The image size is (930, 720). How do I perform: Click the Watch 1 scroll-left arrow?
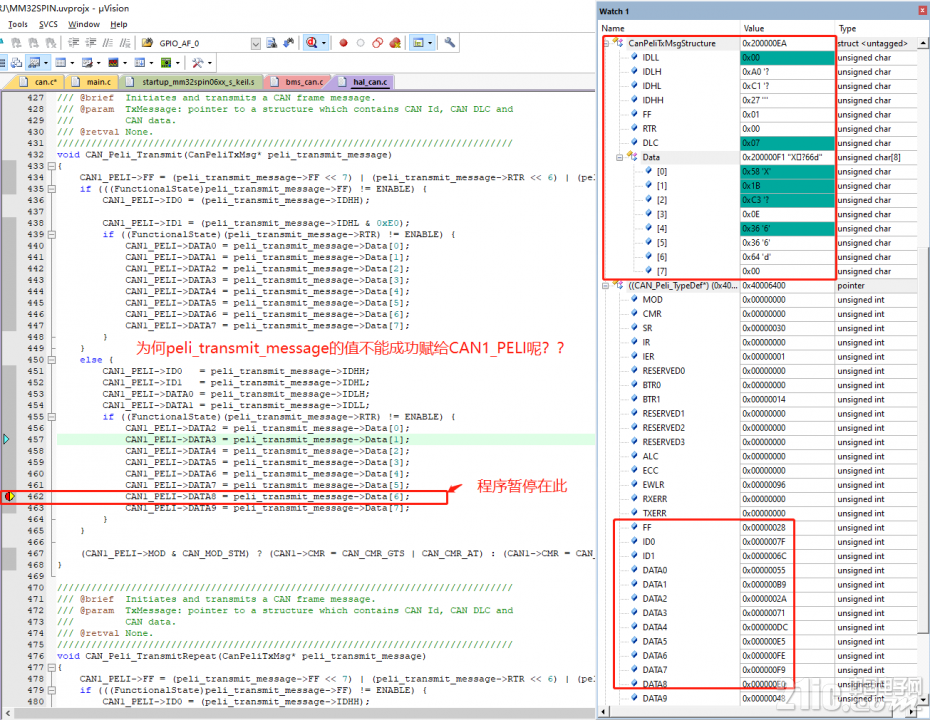pyautogui.click(x=604, y=710)
